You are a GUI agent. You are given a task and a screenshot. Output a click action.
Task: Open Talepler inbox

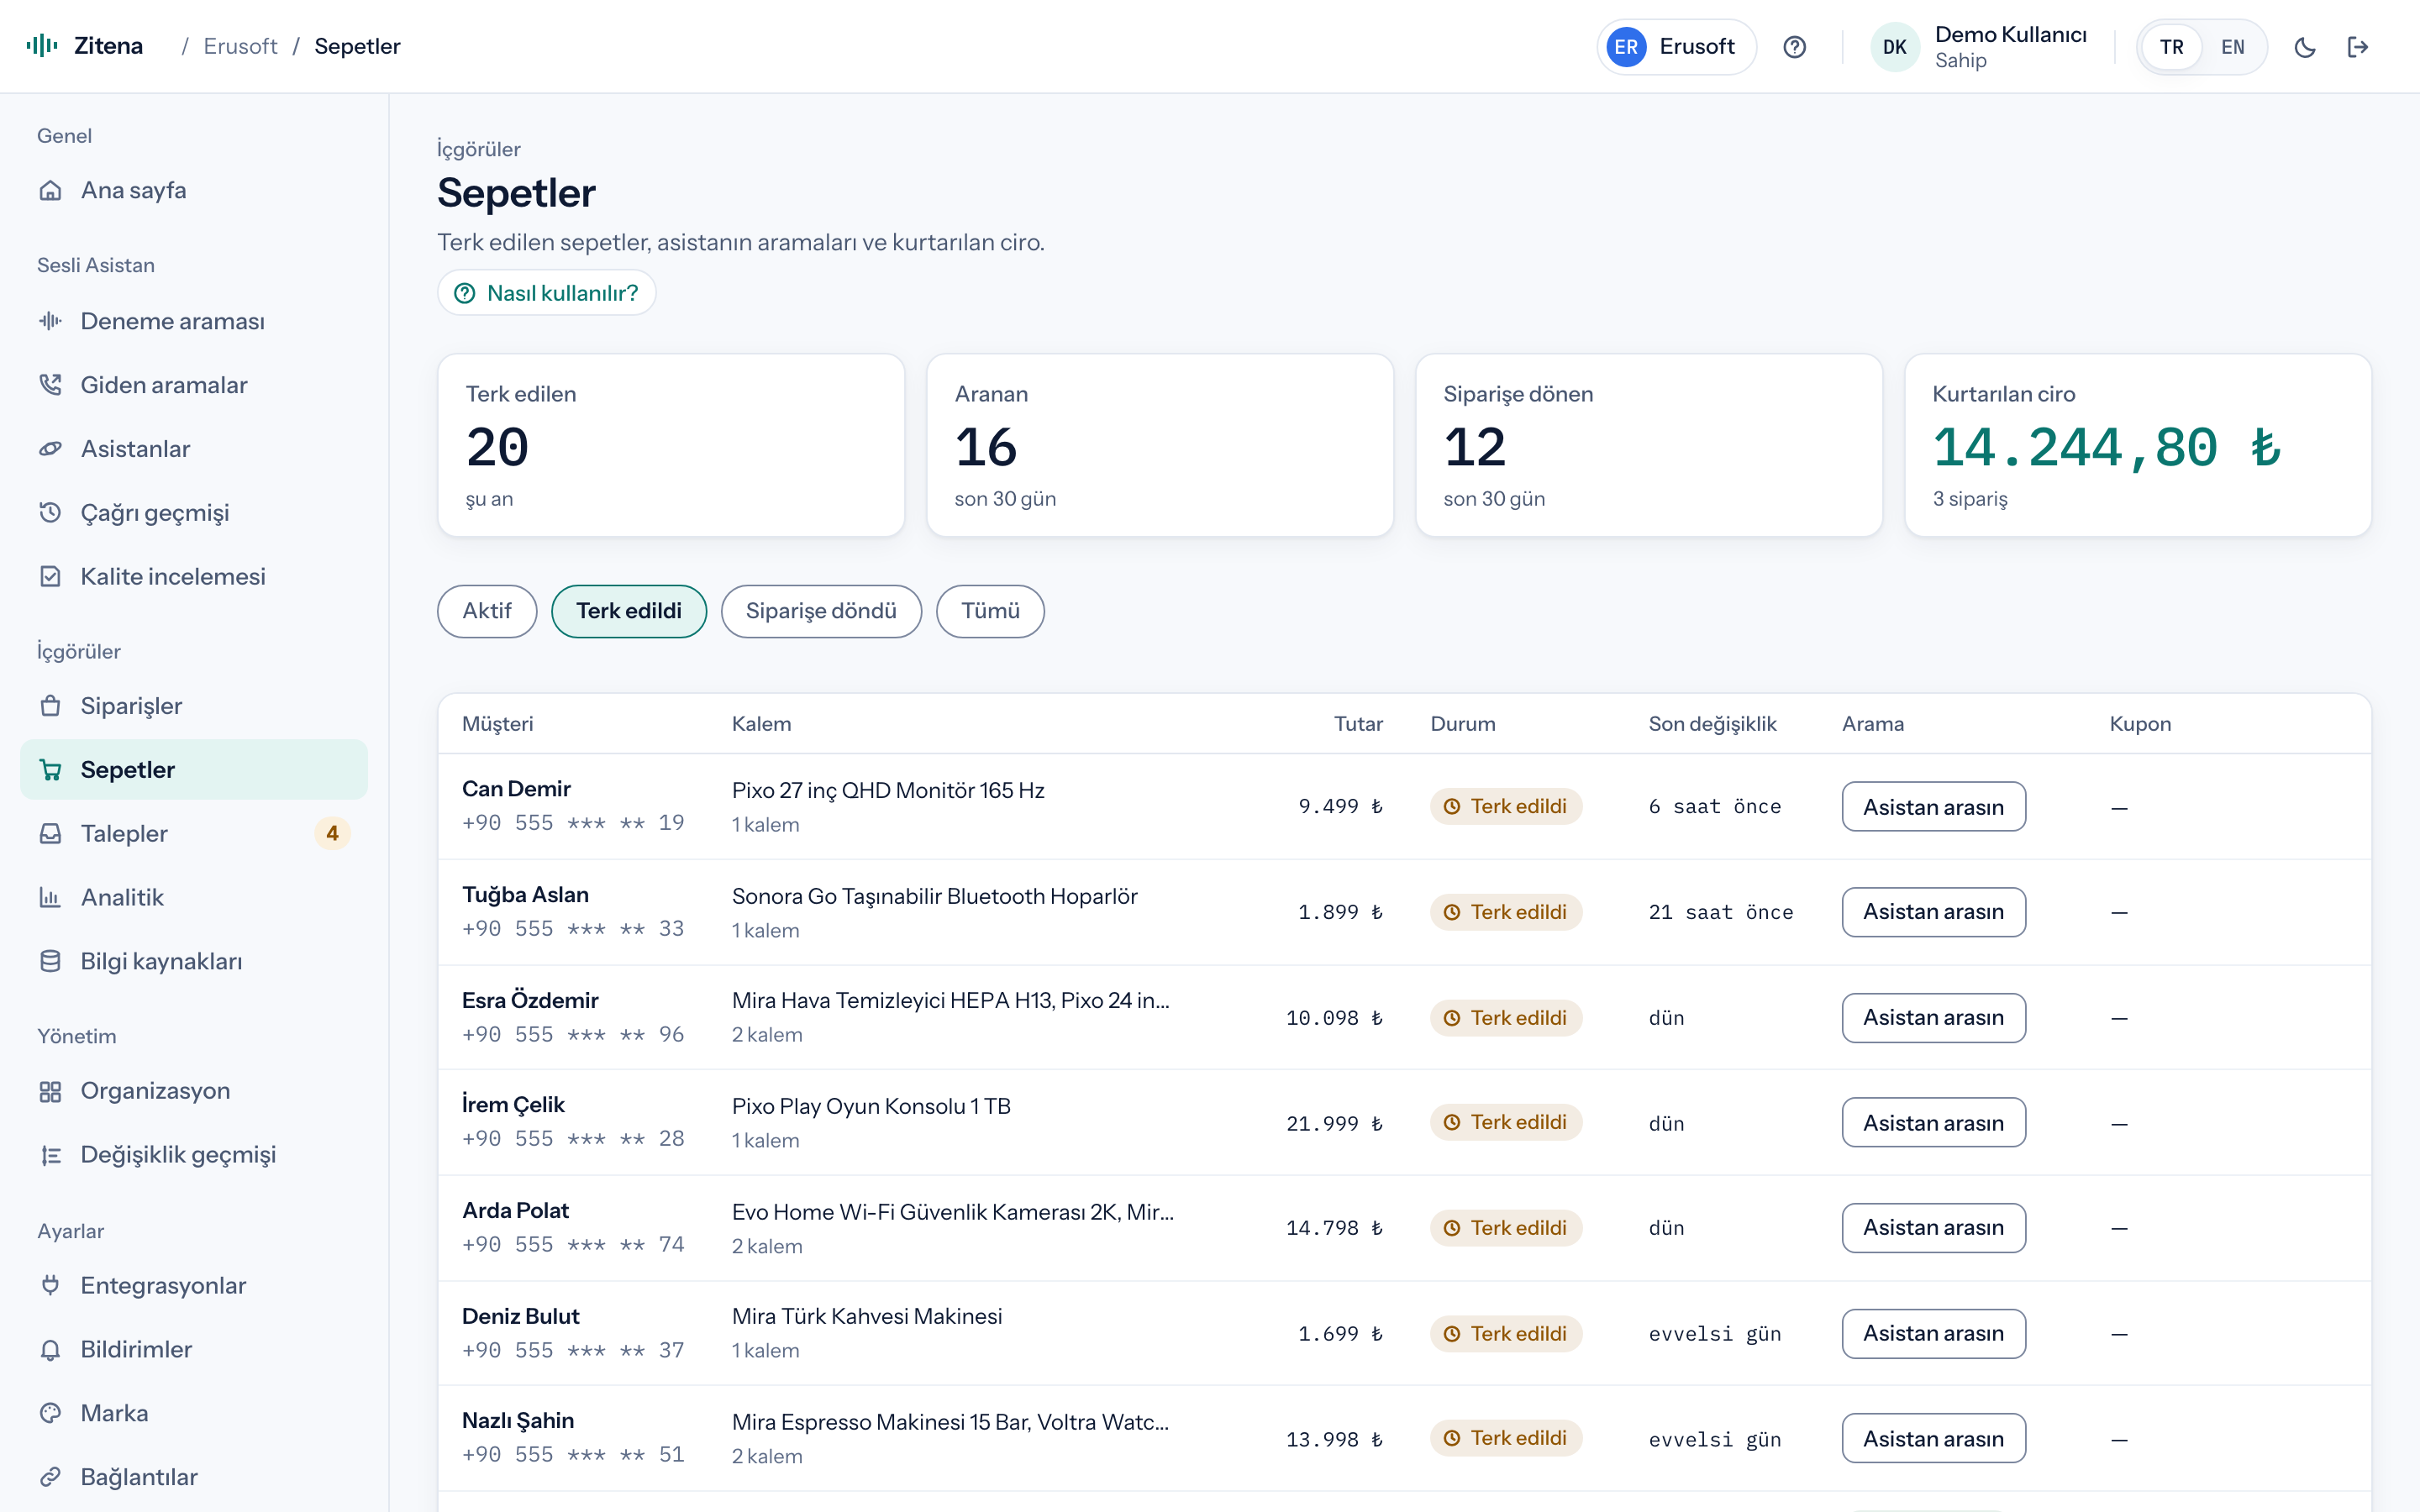193,834
